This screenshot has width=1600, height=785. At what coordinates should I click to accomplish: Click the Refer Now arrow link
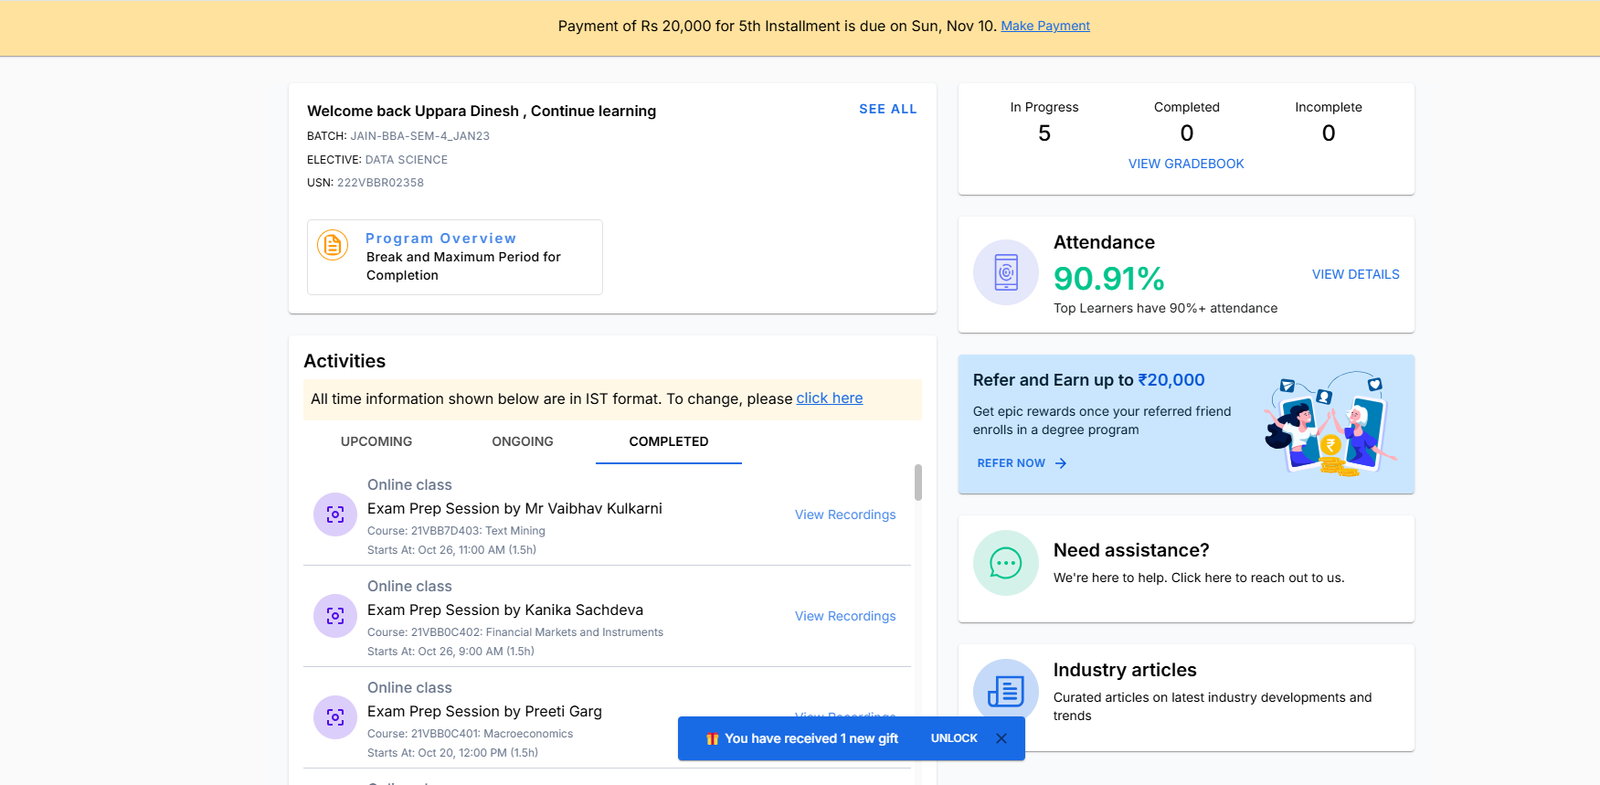(x=1021, y=463)
